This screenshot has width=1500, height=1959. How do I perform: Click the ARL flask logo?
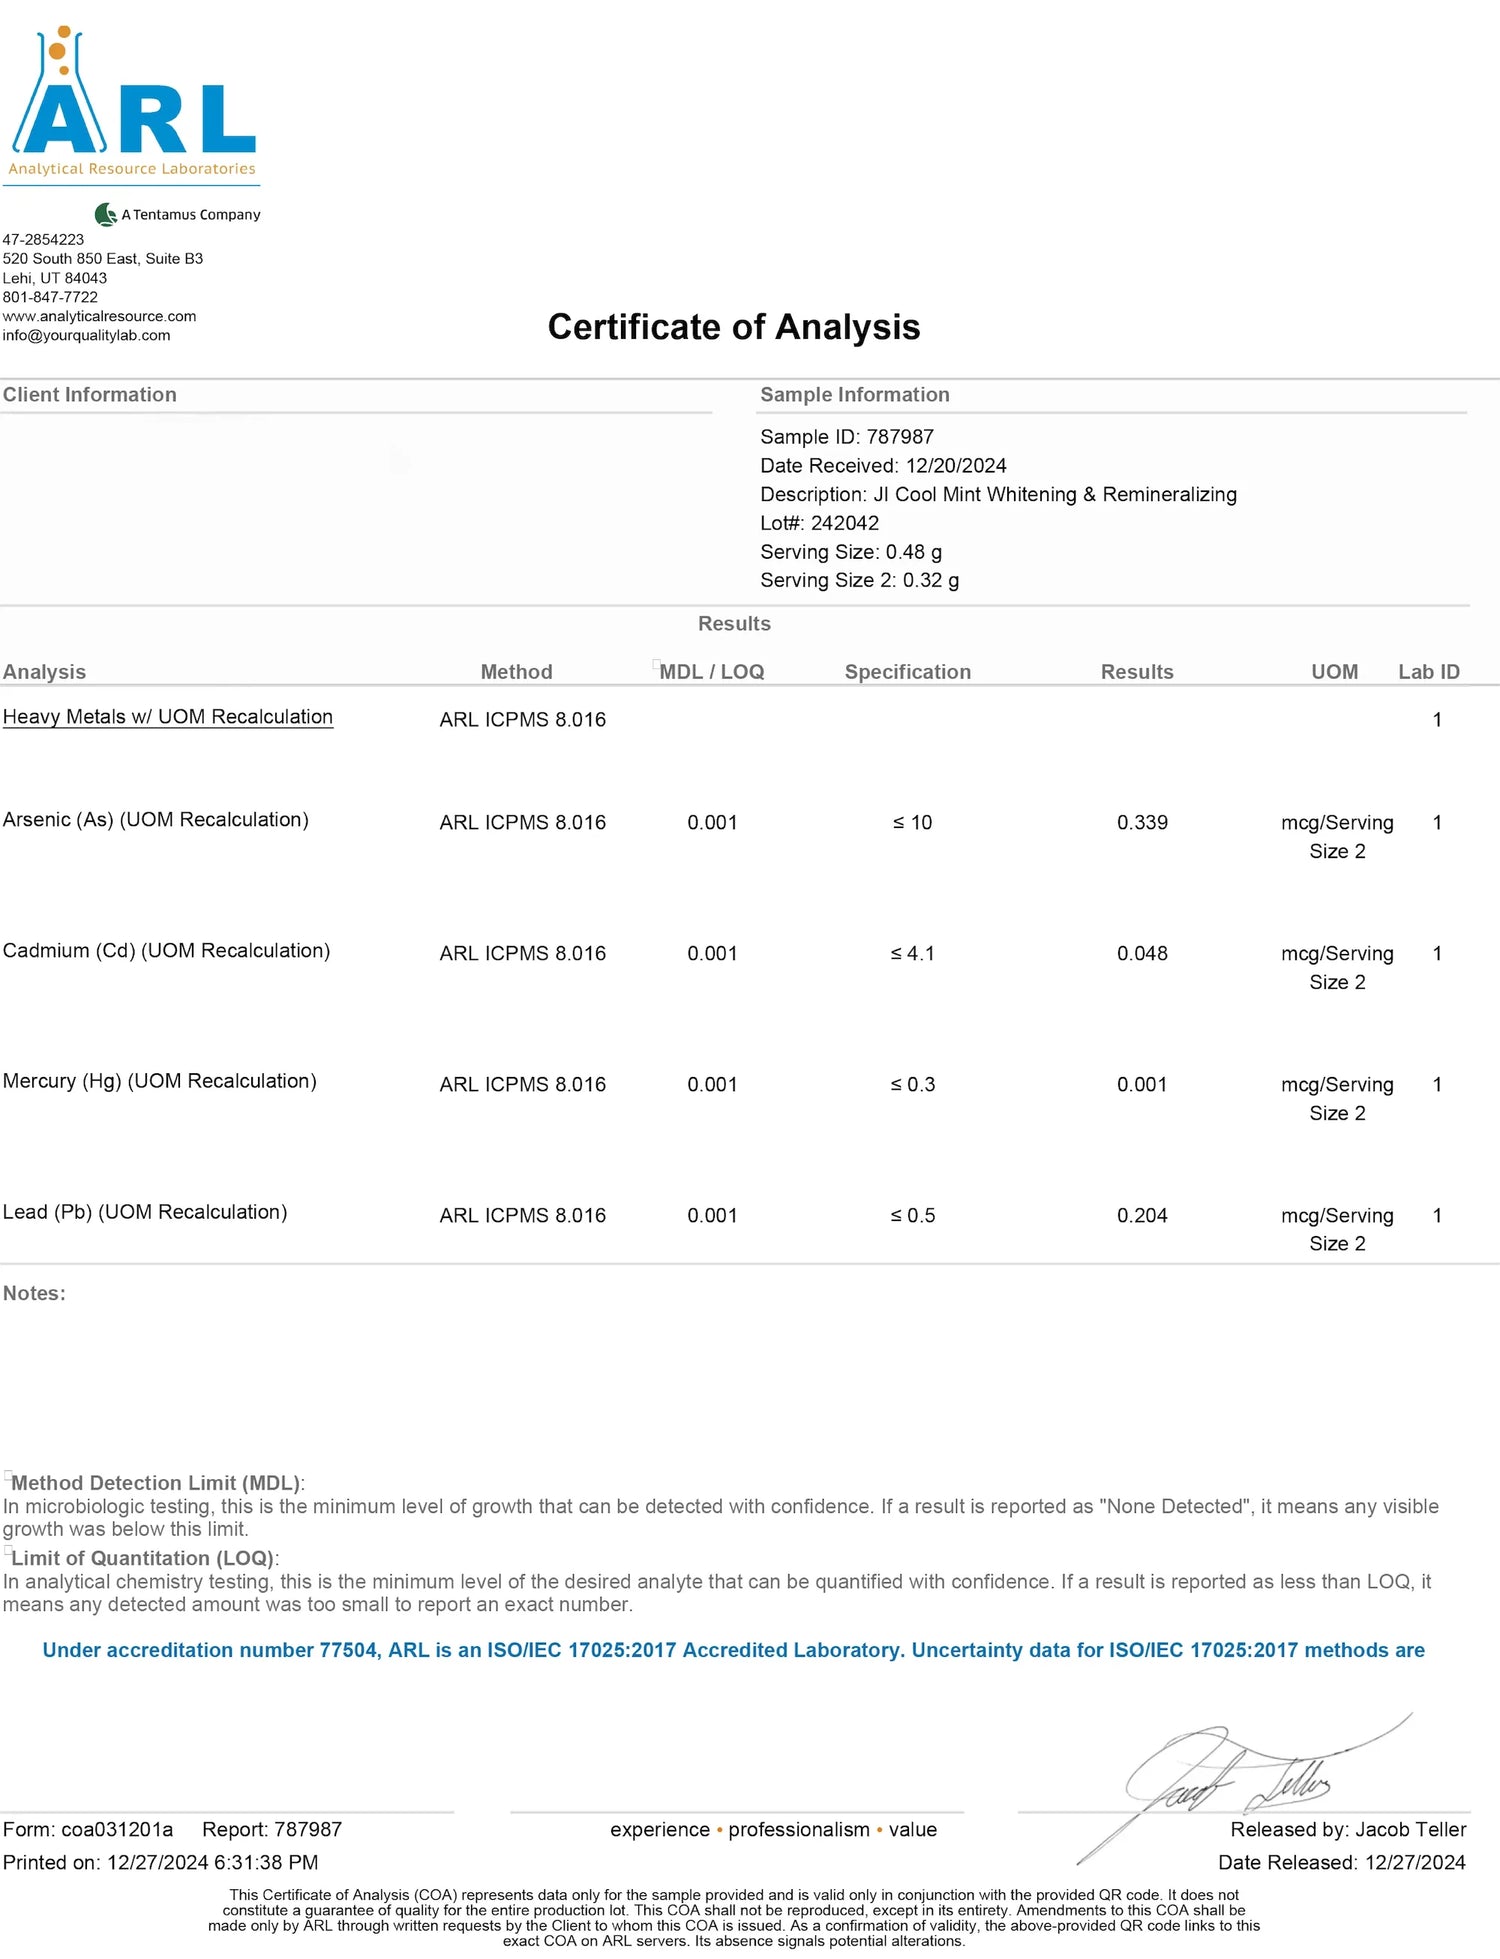point(132,105)
